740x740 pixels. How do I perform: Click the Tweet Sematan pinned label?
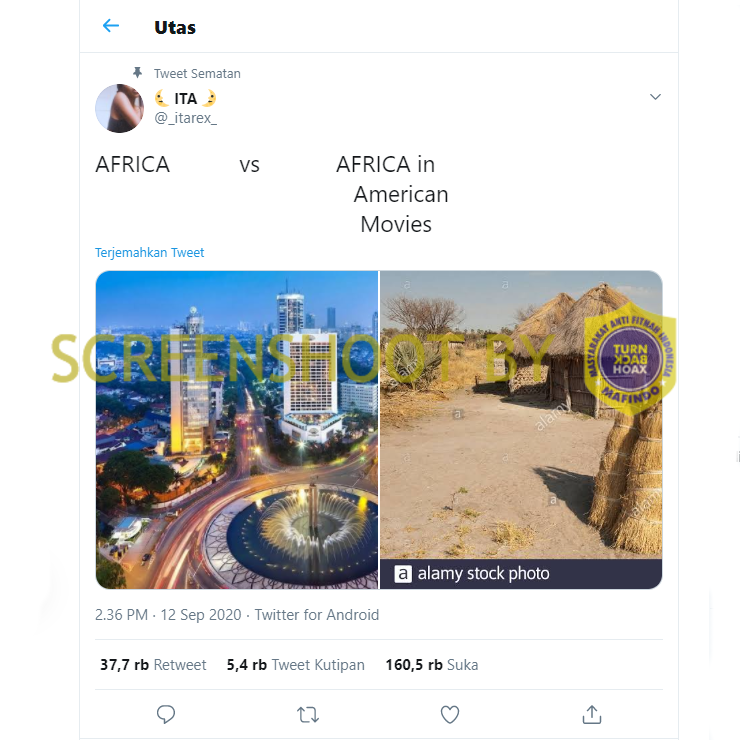[x=197, y=73]
